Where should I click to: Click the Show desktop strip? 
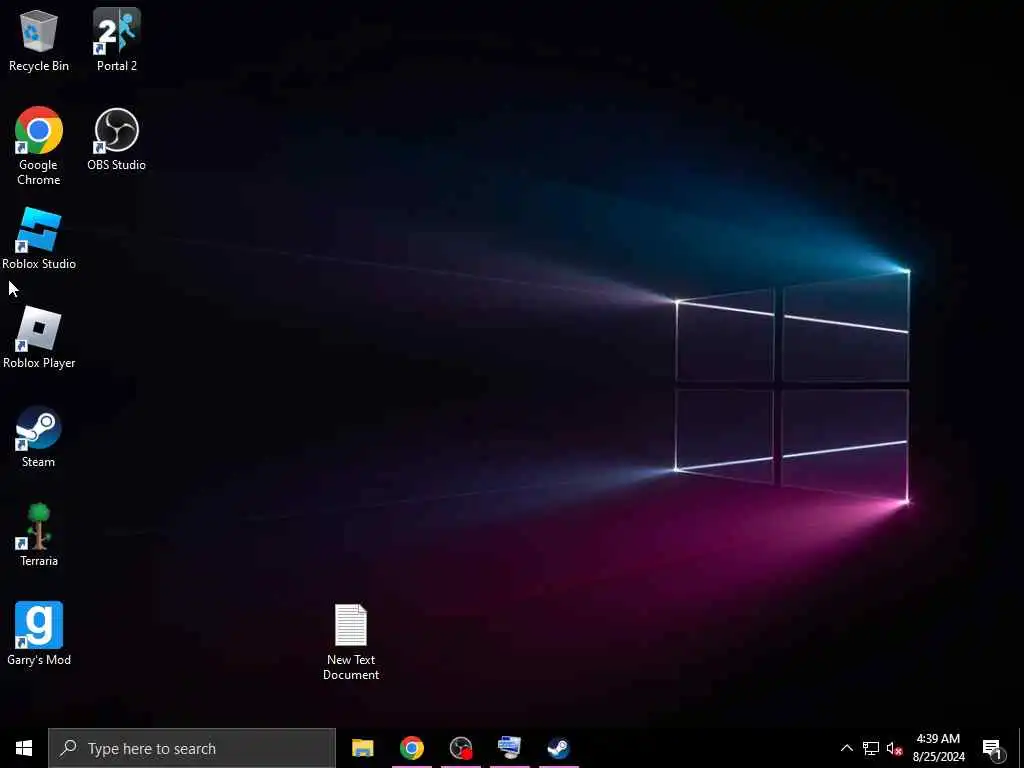pos(1021,748)
